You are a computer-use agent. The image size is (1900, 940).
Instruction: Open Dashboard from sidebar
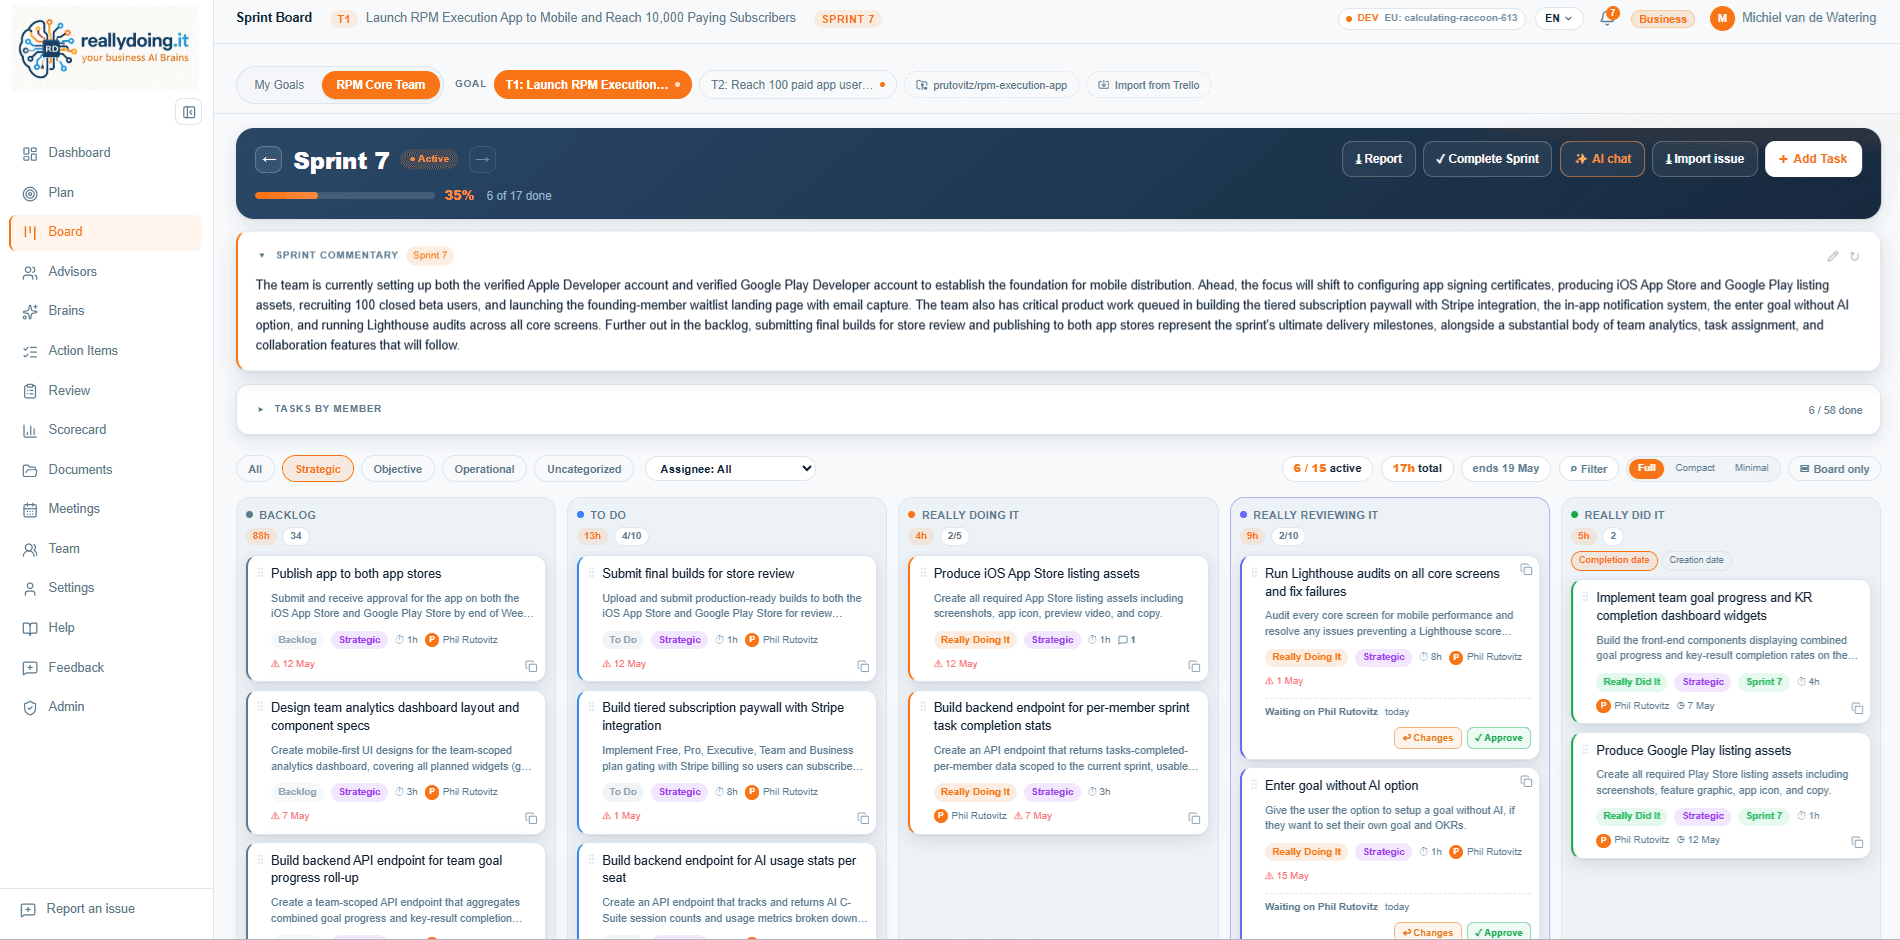(x=105, y=153)
